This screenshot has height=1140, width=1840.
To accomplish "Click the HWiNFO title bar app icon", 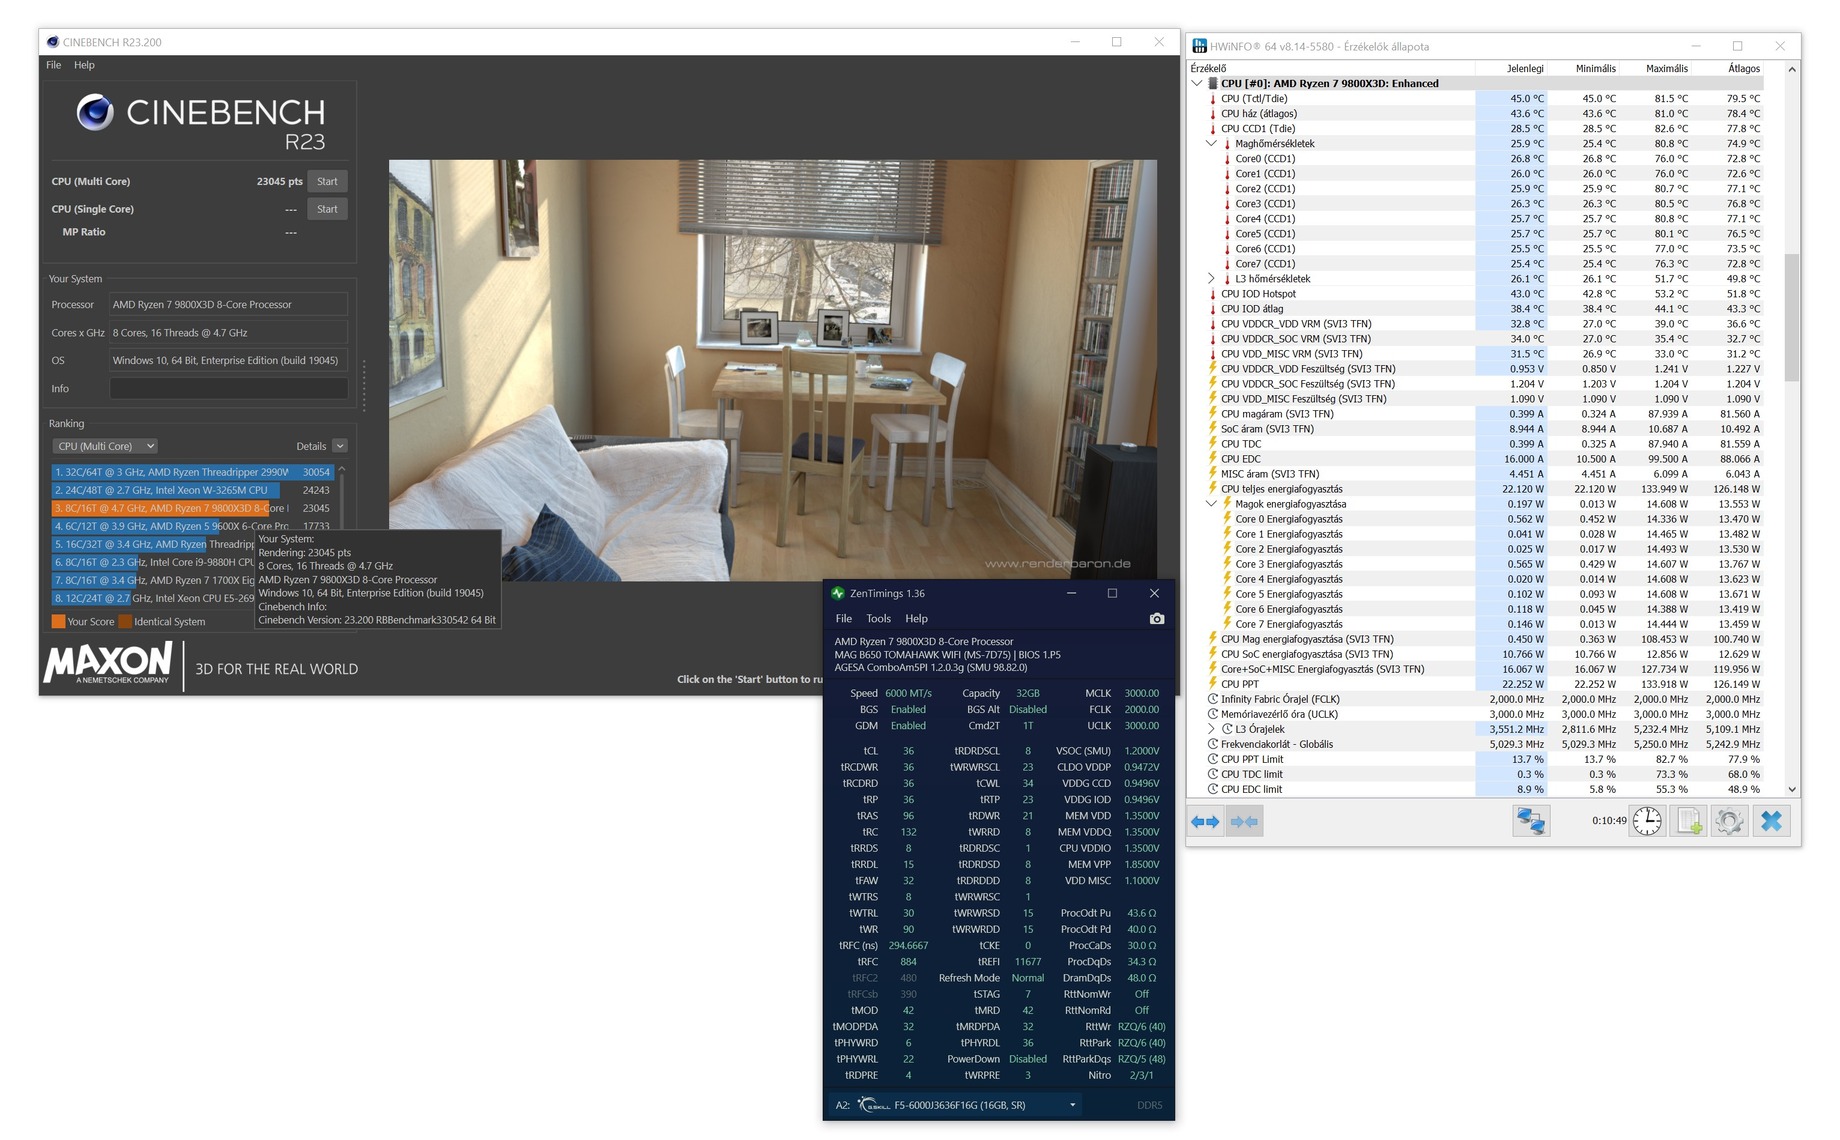I will (1199, 46).
